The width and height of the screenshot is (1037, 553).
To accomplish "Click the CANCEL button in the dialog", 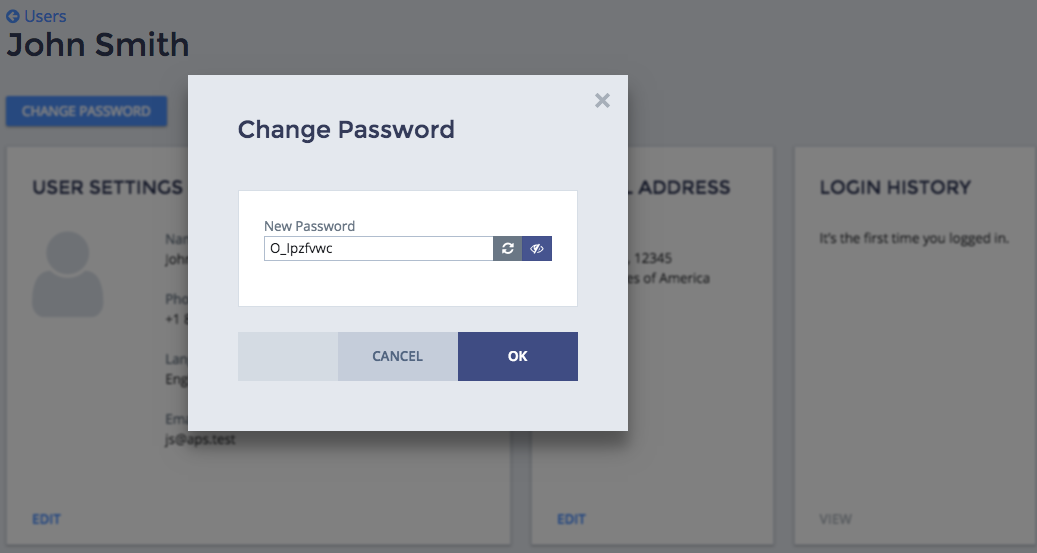I will [397, 356].
